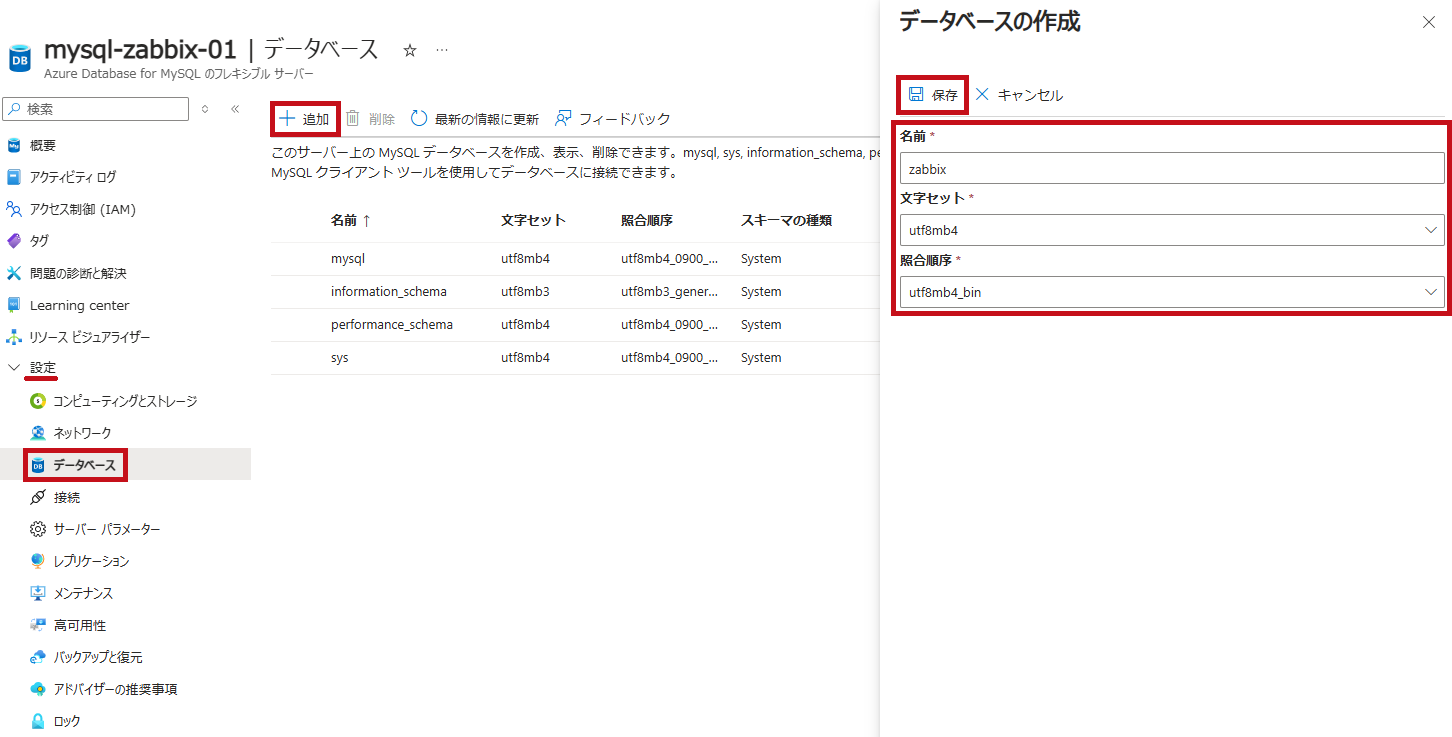Select the information_schema database row

(x=575, y=292)
